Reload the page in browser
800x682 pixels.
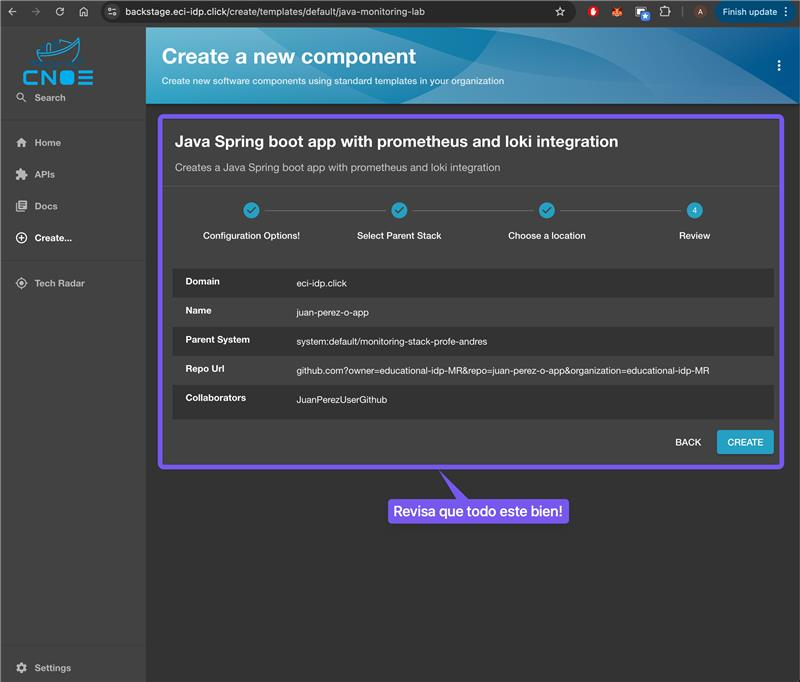tap(60, 12)
